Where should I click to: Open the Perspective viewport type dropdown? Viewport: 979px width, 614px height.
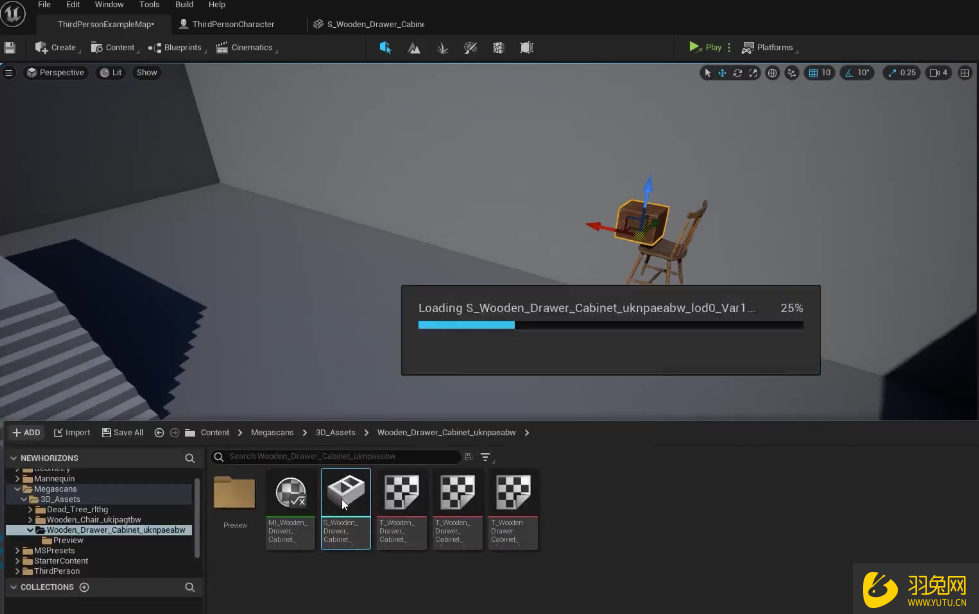coord(55,72)
